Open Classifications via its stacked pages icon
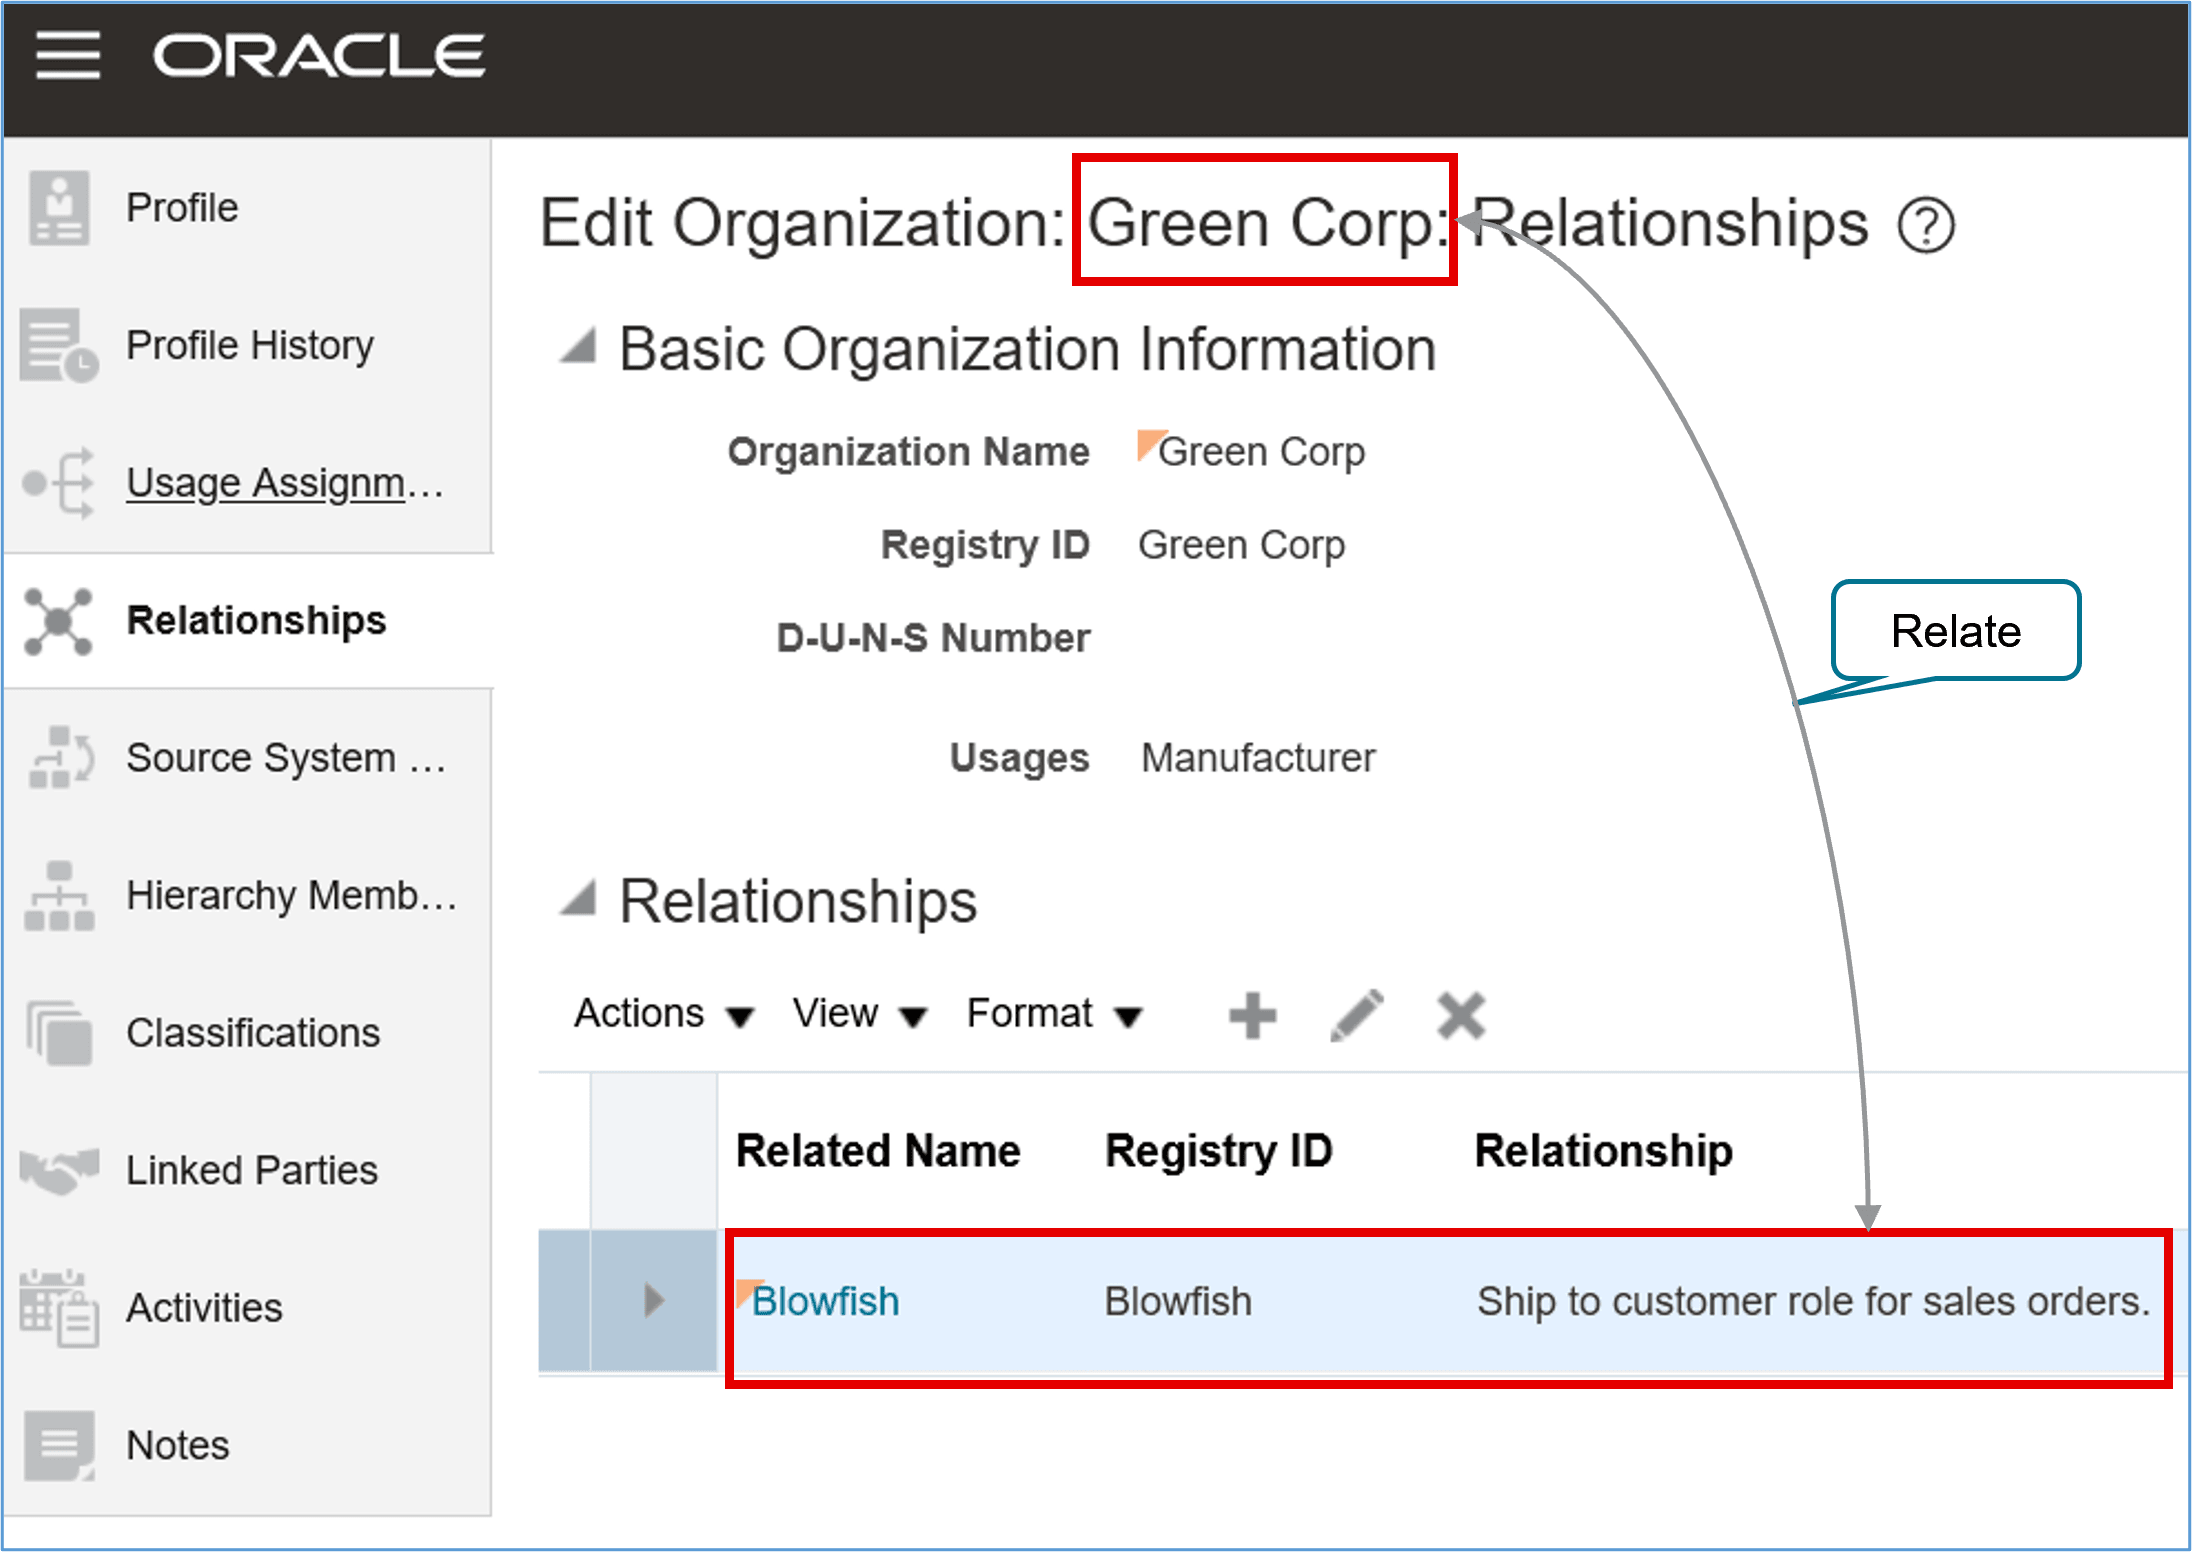 pos(58,1033)
